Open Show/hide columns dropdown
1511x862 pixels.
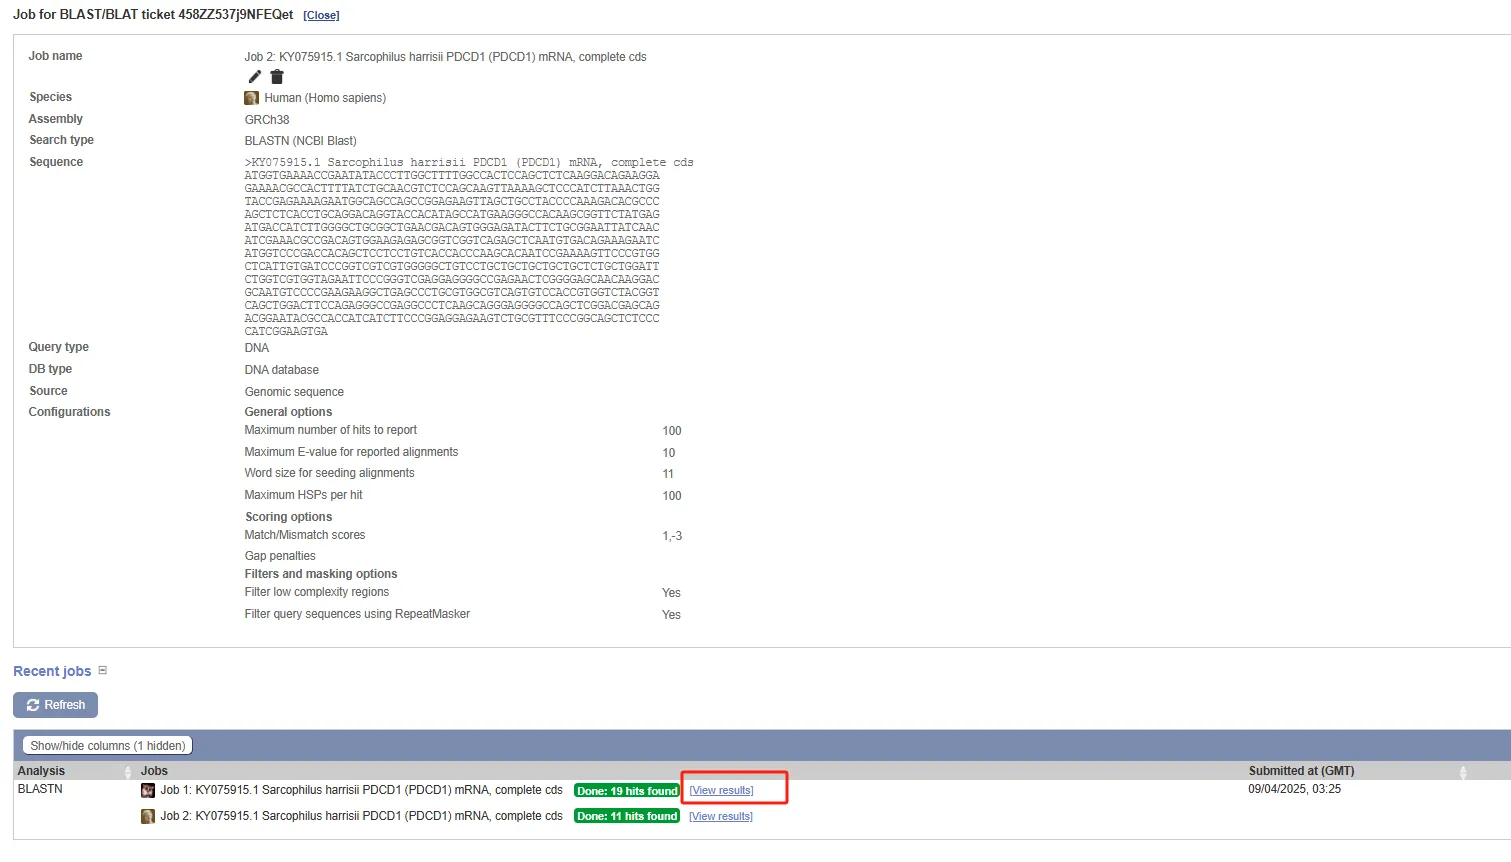(107, 746)
